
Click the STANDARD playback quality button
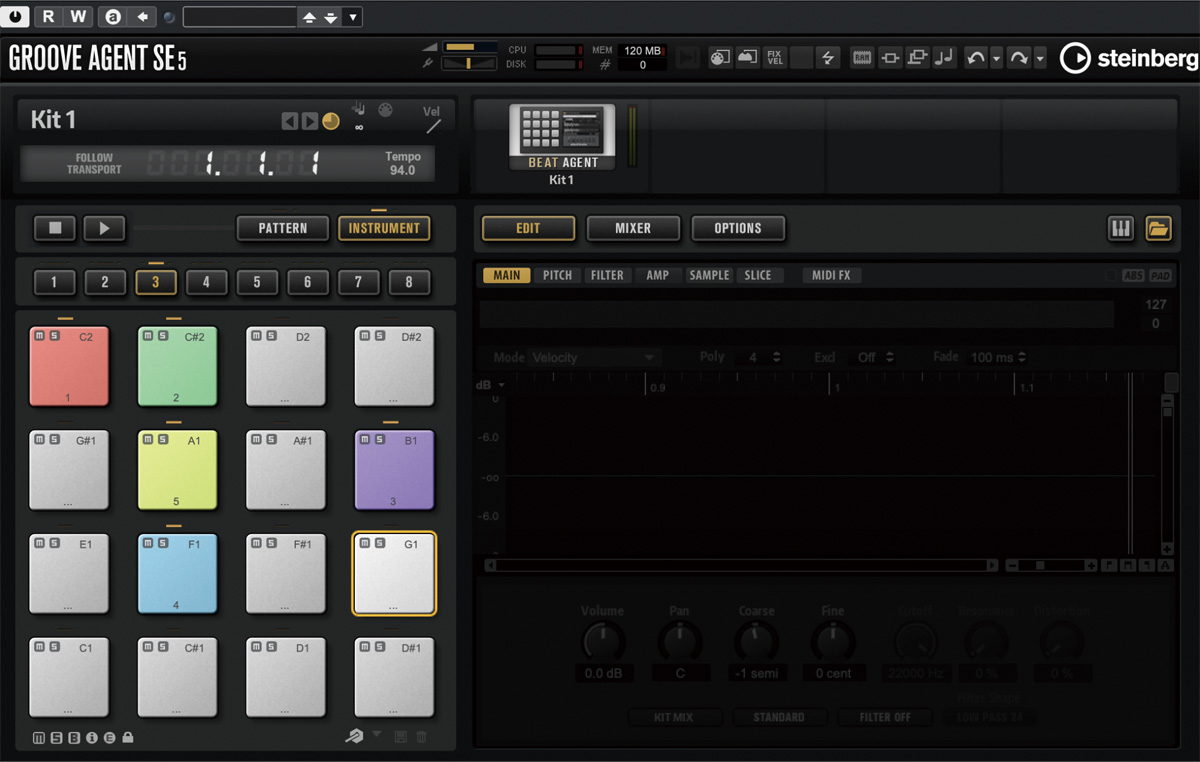(x=779, y=717)
